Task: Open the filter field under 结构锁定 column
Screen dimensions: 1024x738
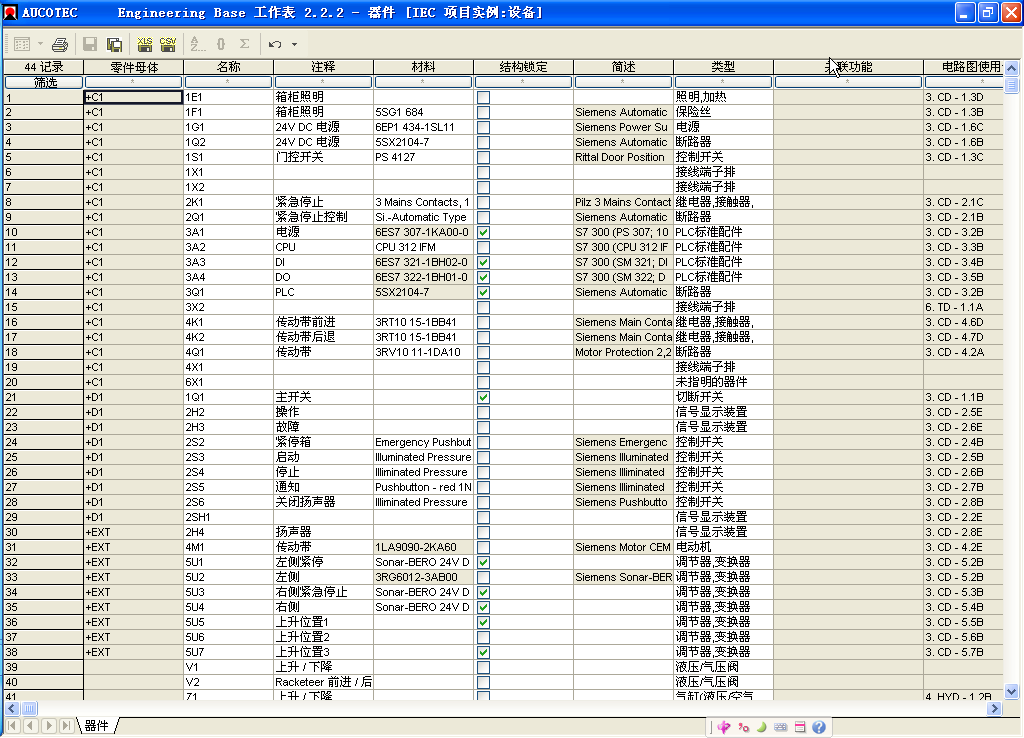Action: click(x=523, y=82)
